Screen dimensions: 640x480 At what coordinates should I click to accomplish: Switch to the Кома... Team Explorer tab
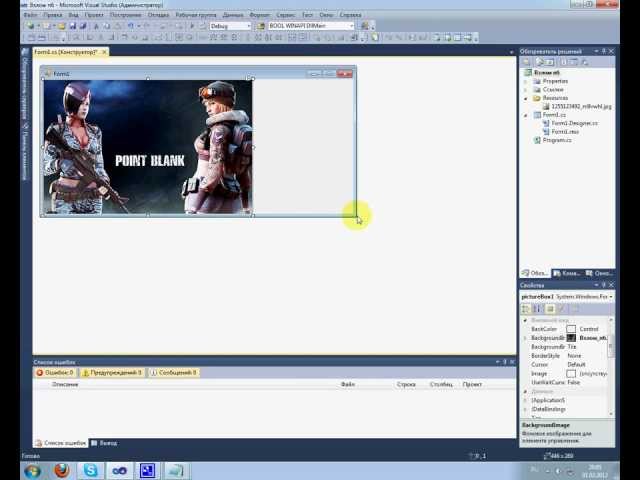tap(567, 273)
